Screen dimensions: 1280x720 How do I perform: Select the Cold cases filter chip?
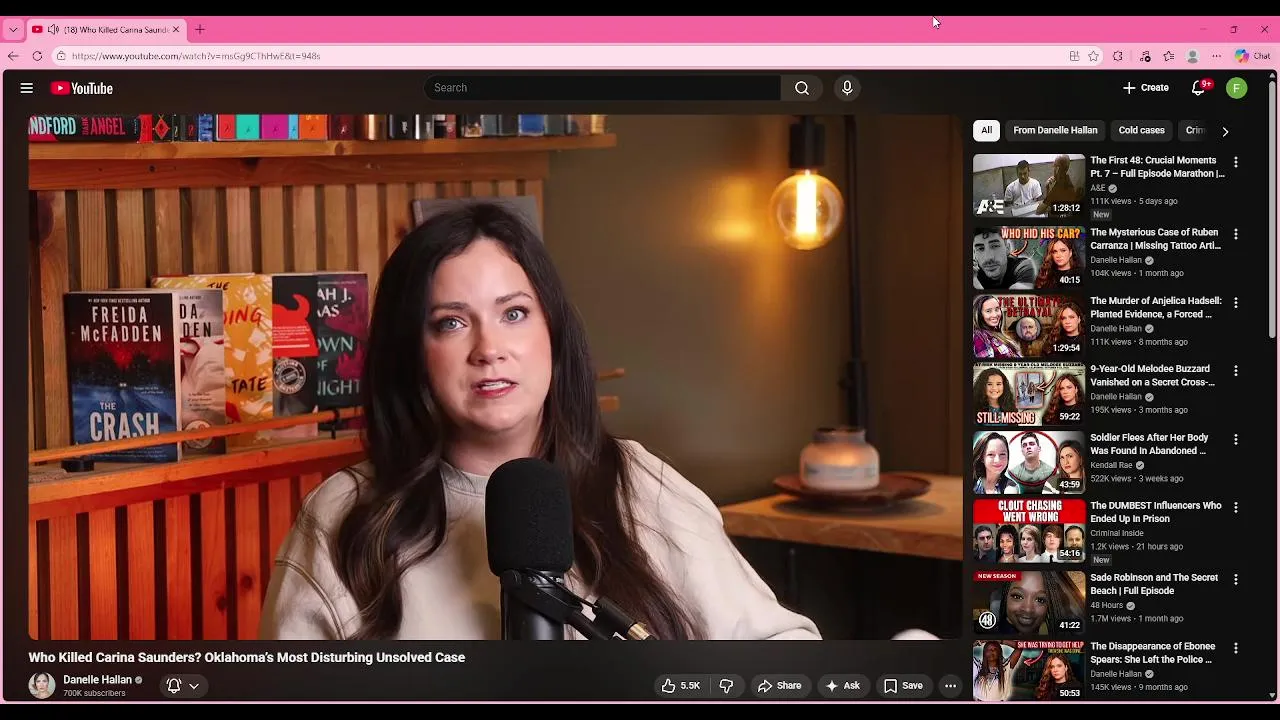[1141, 130]
